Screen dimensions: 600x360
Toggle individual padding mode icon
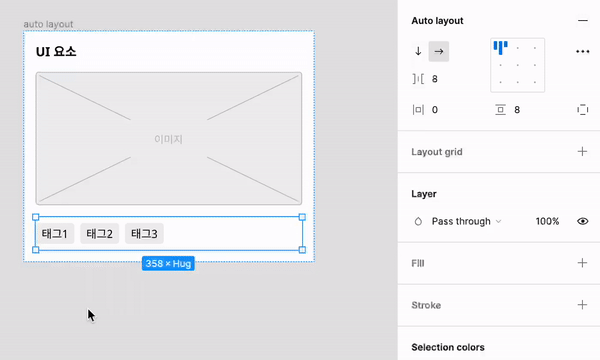tap(582, 110)
